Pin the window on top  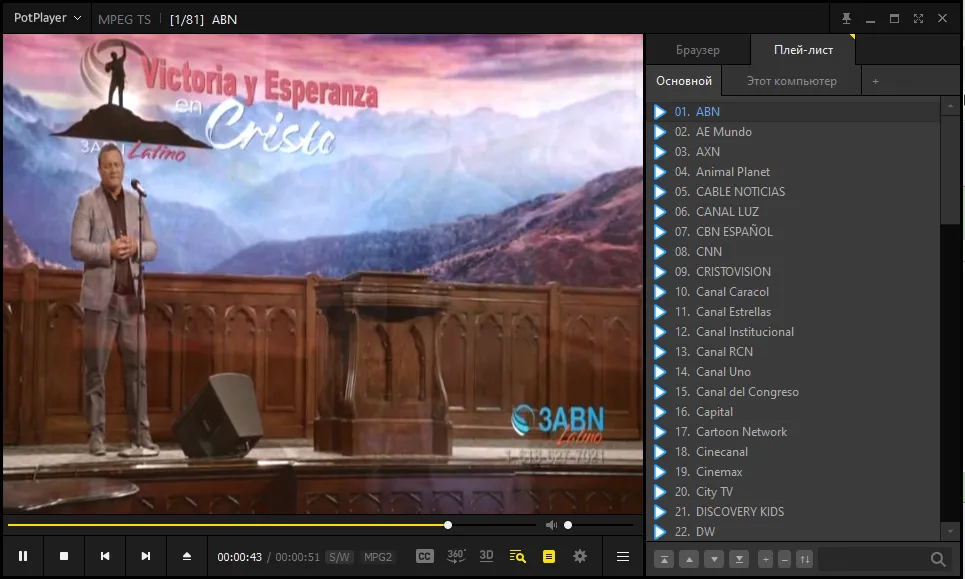pyautogui.click(x=846, y=18)
